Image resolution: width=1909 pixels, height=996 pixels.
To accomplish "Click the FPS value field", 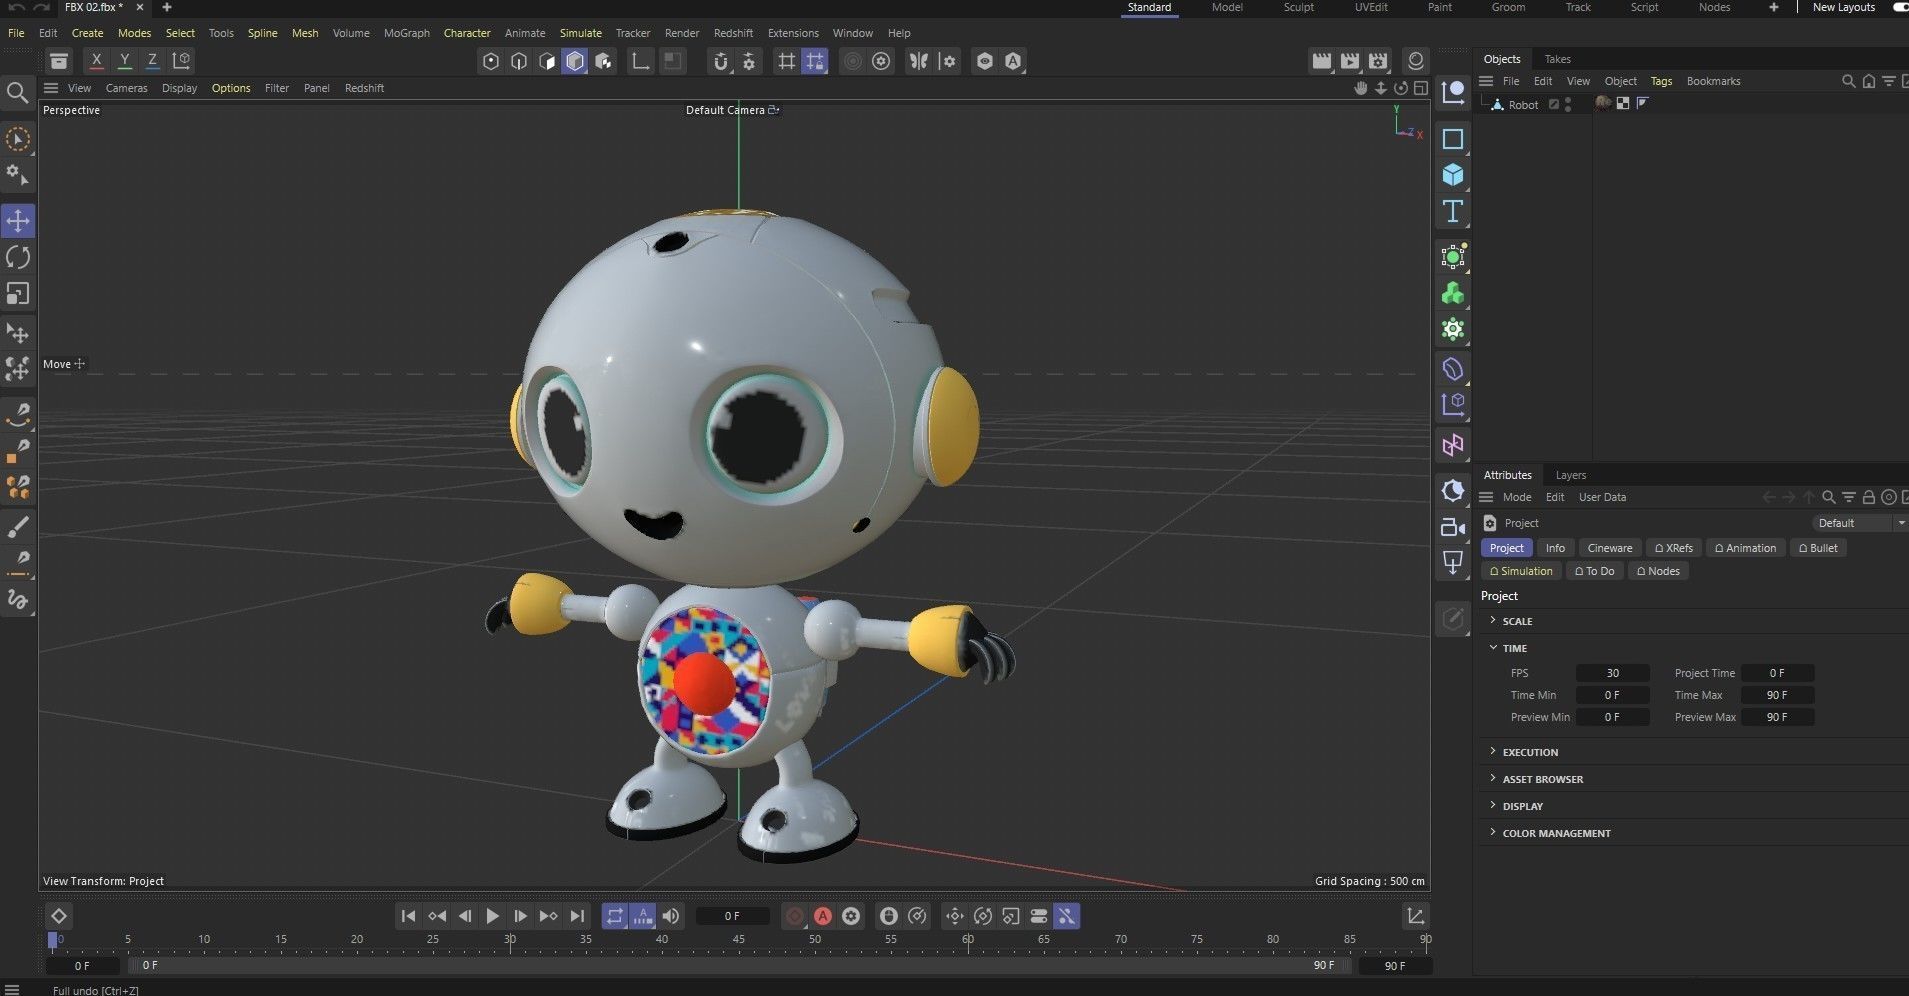I will (1612, 673).
